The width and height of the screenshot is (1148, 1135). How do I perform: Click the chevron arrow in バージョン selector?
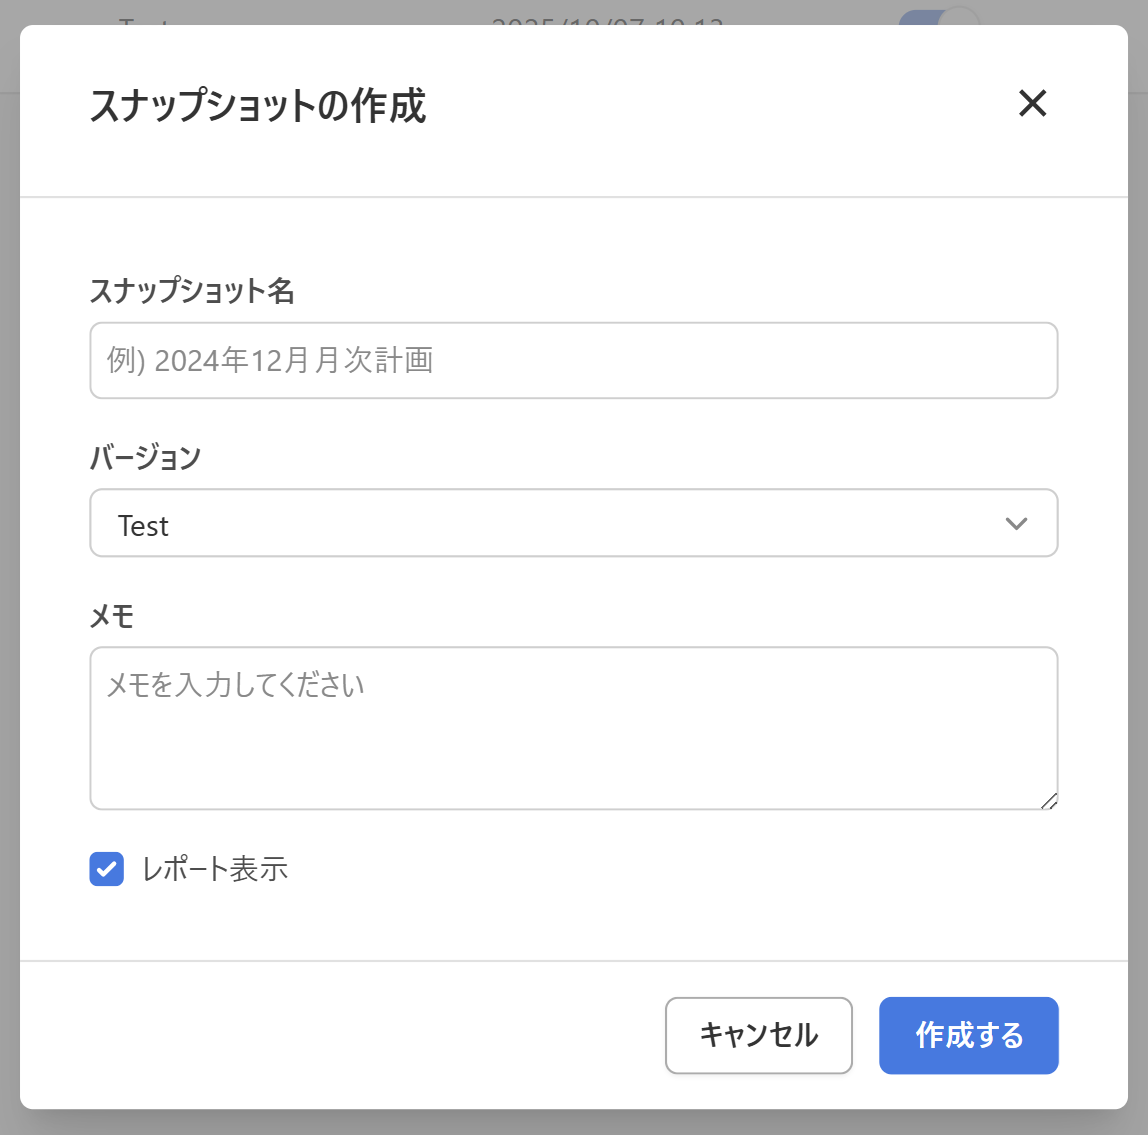(1016, 524)
